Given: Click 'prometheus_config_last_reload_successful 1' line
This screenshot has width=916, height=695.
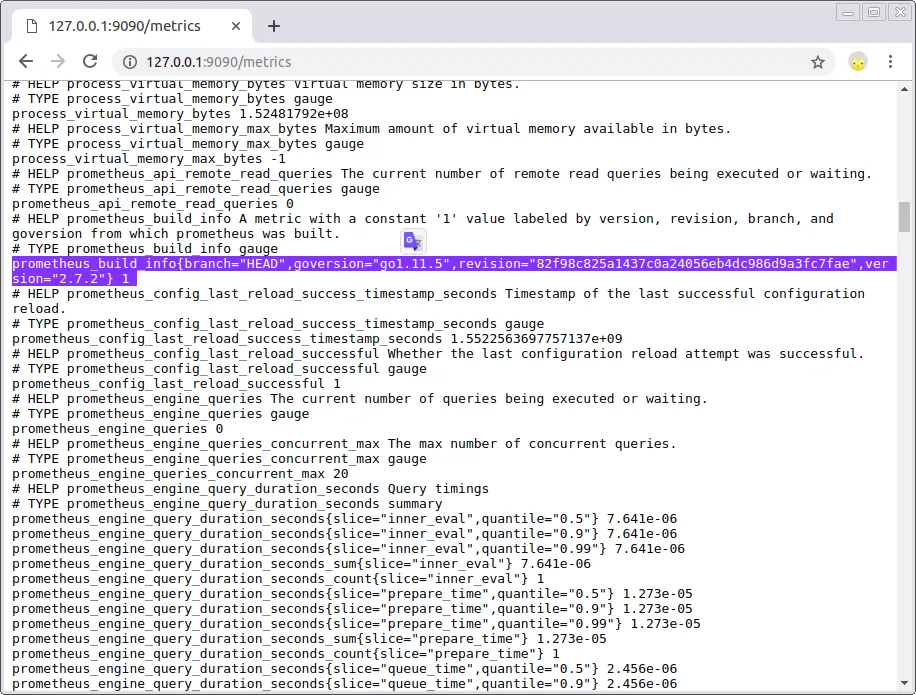Looking at the screenshot, I should (x=176, y=384).
